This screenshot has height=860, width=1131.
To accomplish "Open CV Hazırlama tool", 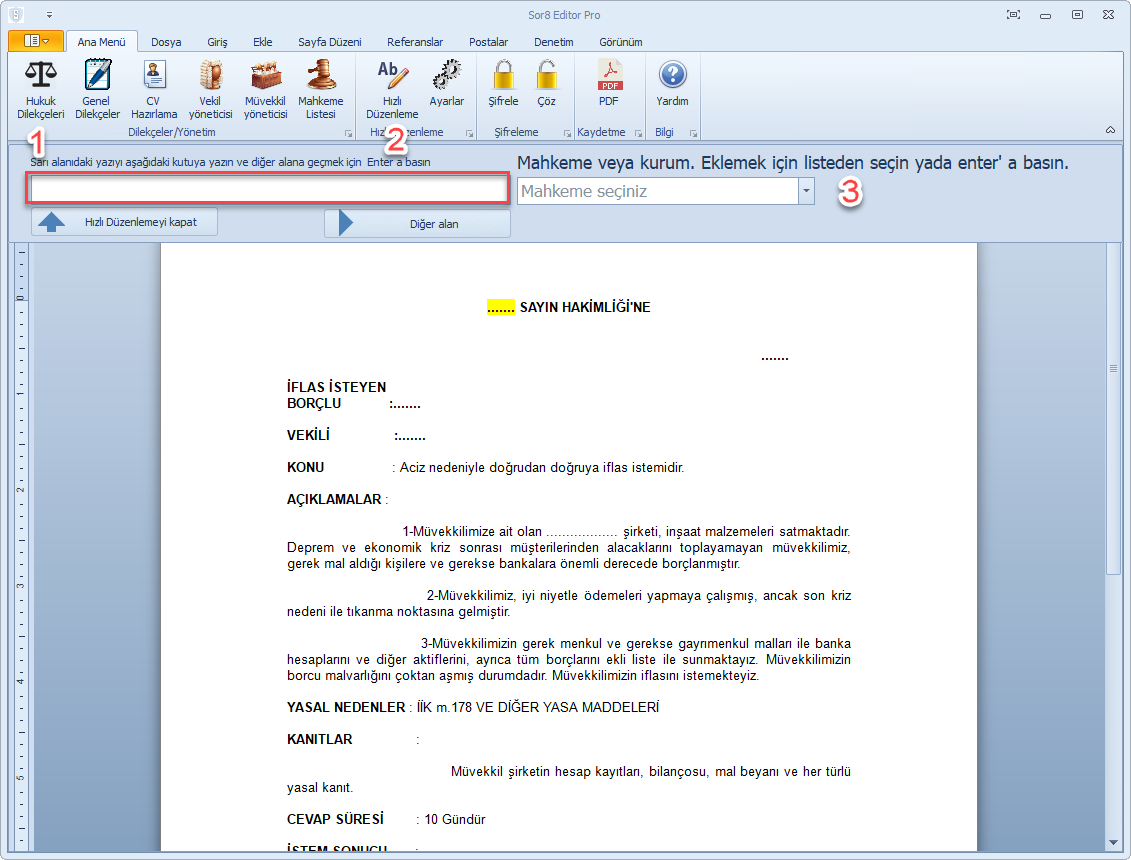I will 154,77.
